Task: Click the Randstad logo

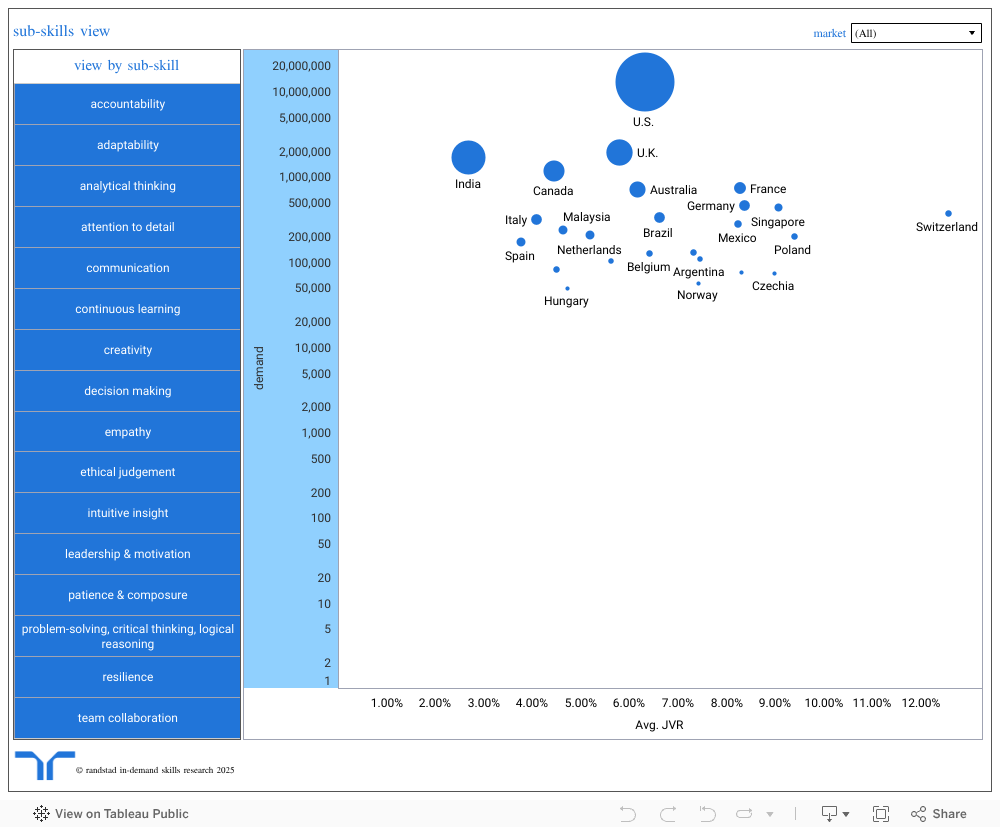Action: click(45, 765)
